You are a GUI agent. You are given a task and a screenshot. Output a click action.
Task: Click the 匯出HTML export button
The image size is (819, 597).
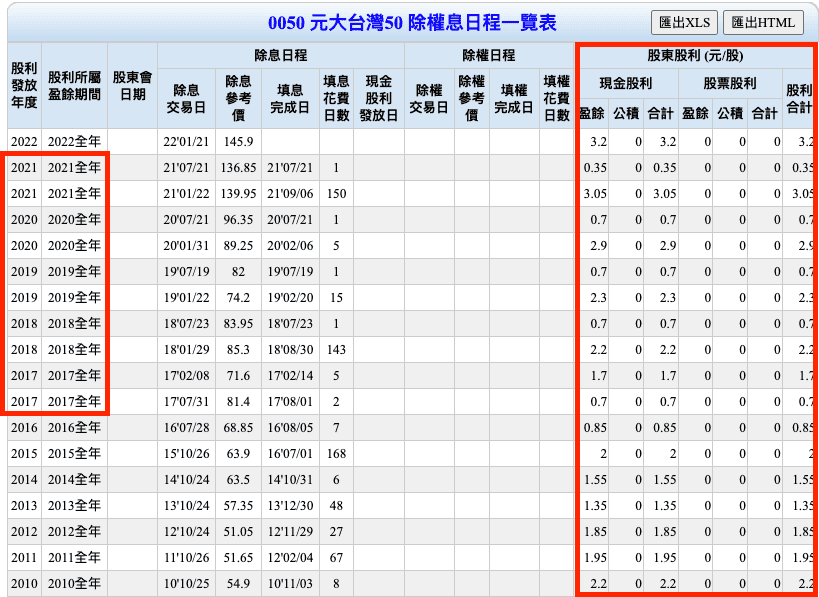(763, 22)
